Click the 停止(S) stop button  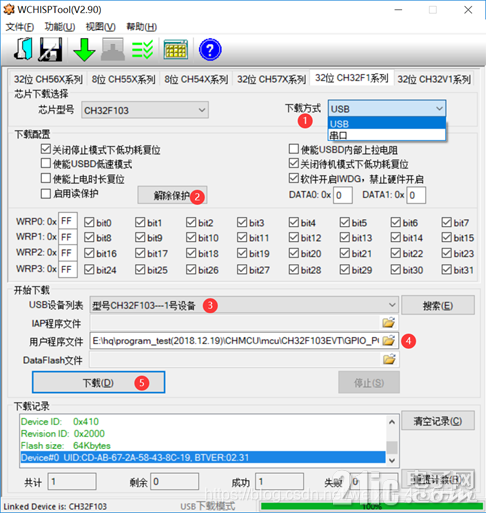[369, 382]
